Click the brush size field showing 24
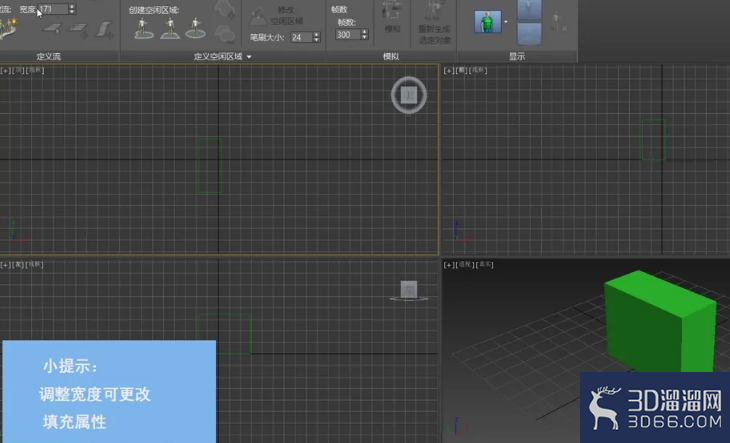Screen dimensions: 730x443 coord(302,37)
